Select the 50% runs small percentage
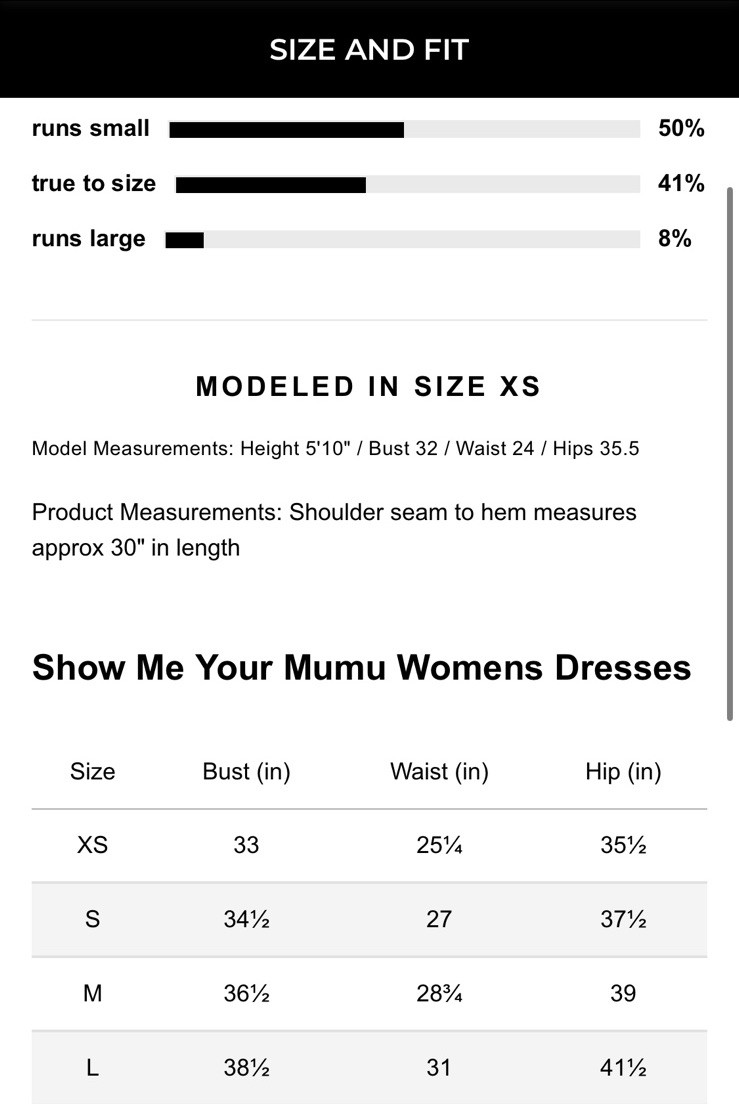 pos(681,129)
